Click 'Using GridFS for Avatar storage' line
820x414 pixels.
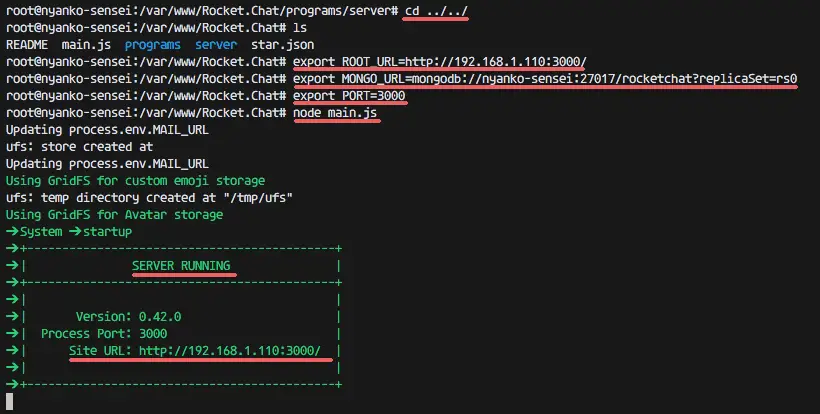coord(115,215)
